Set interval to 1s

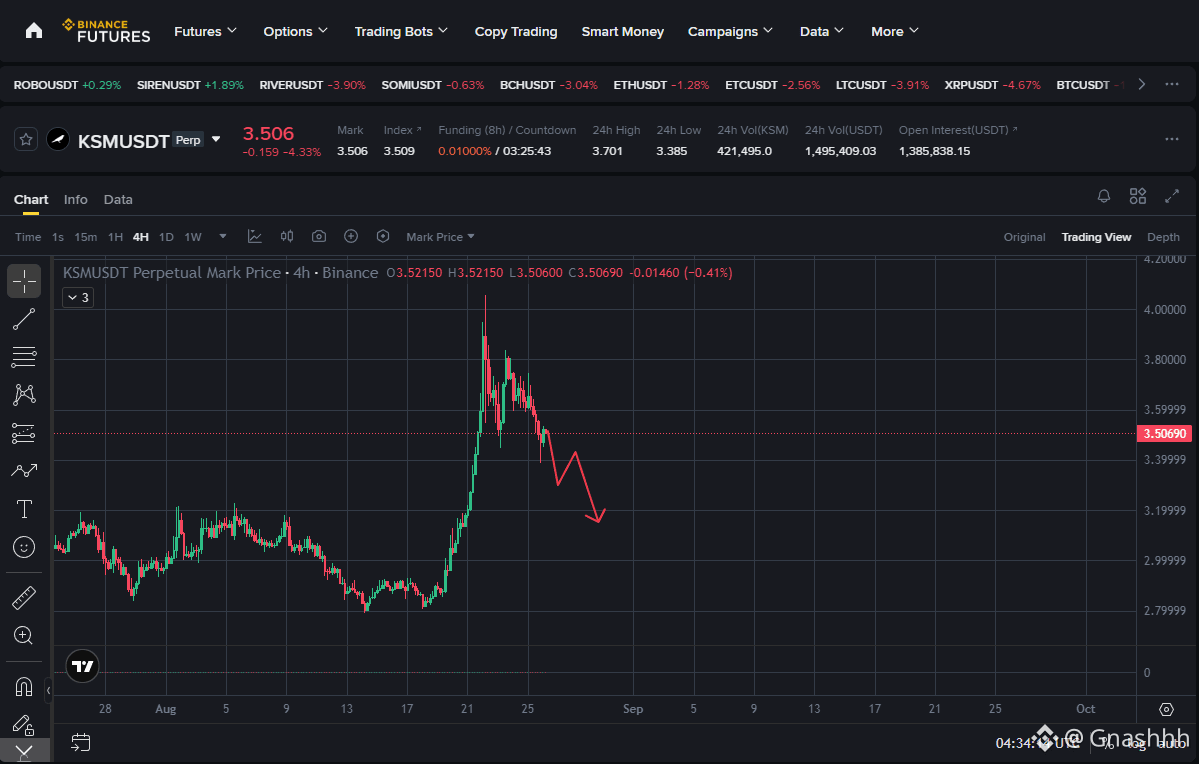pos(58,237)
